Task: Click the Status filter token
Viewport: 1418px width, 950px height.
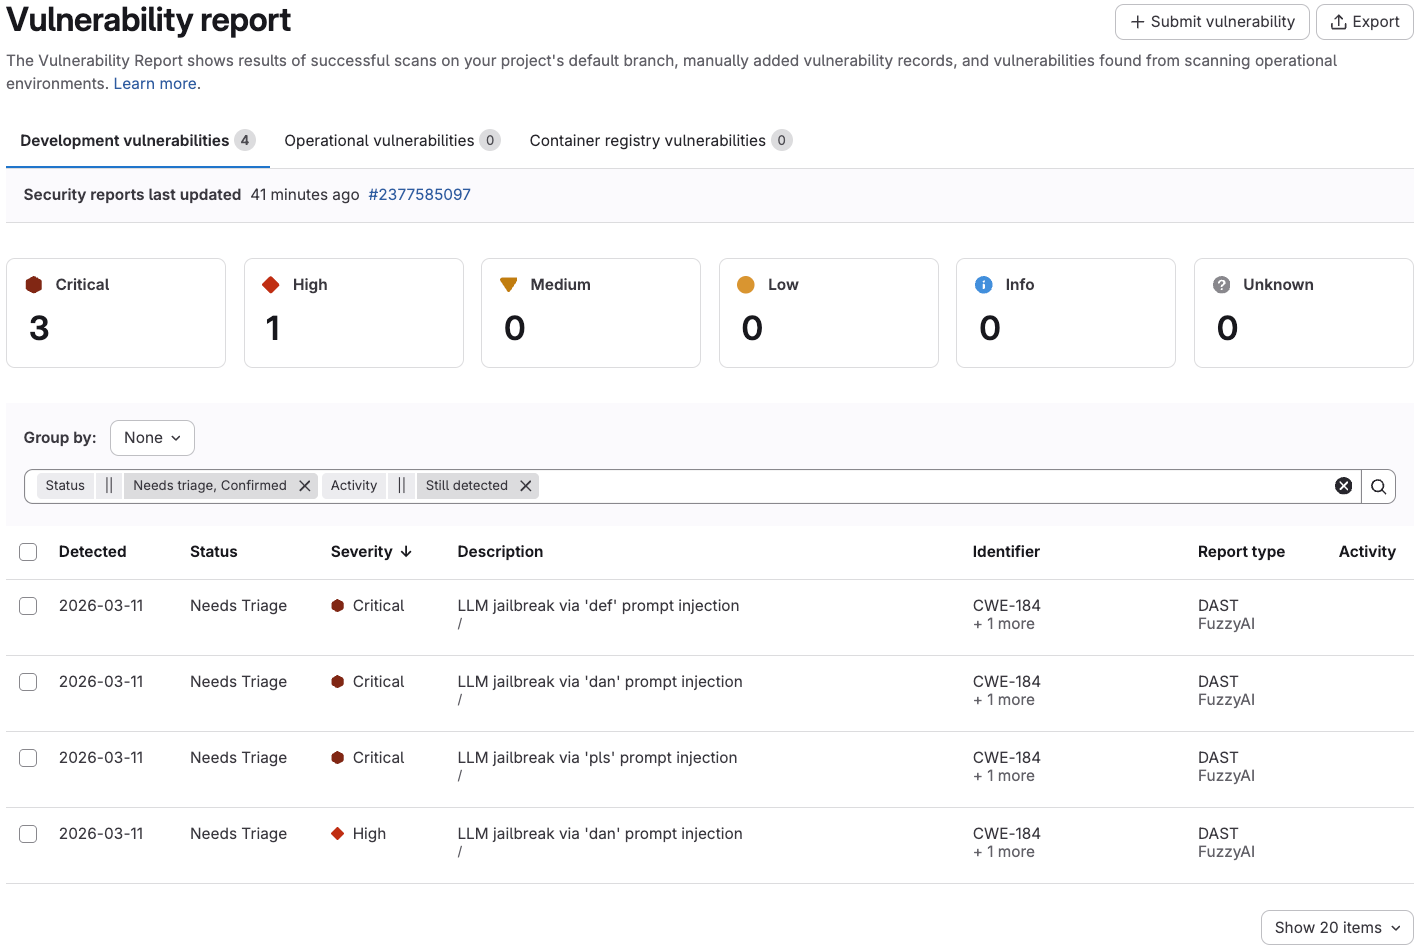Action: (x=65, y=486)
